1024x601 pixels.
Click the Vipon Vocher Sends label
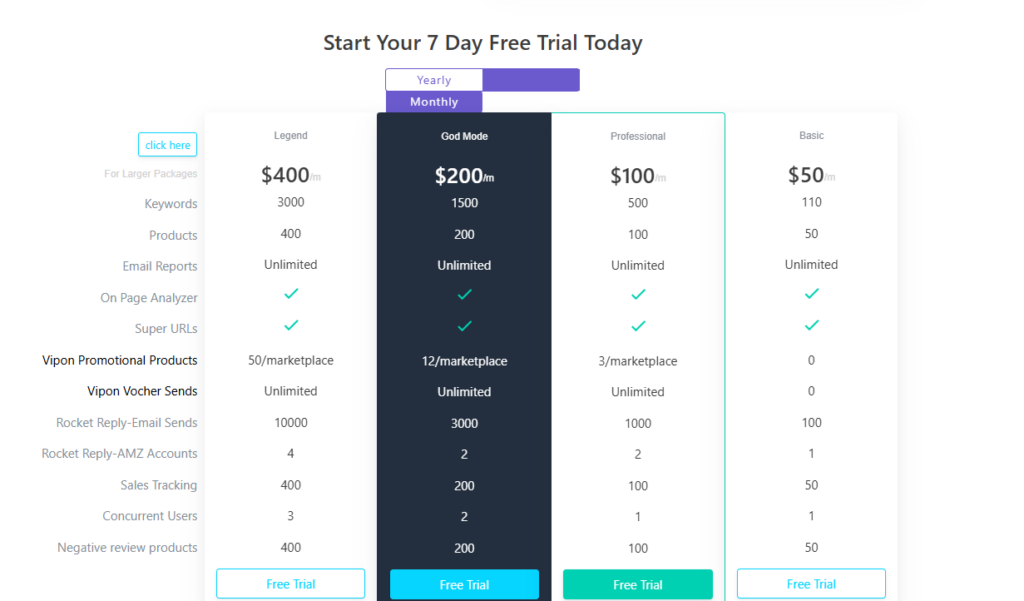[x=142, y=391]
